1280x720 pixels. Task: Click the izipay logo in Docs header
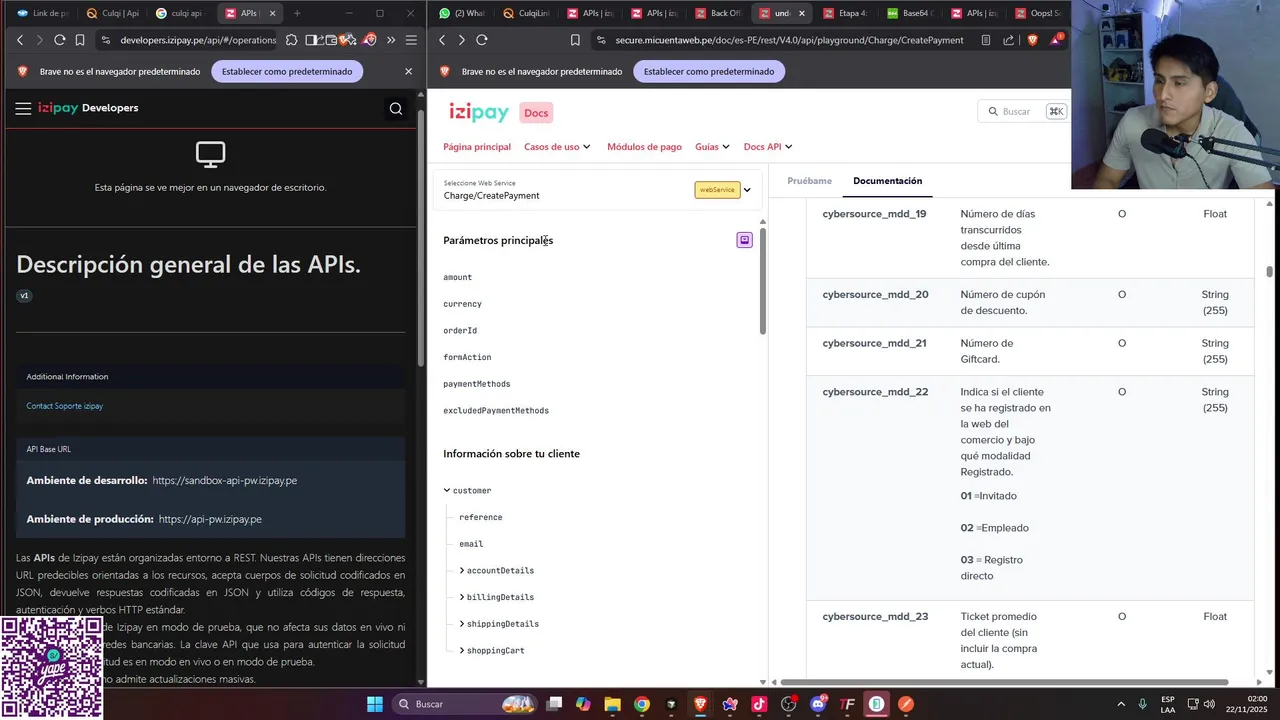pyautogui.click(x=479, y=112)
